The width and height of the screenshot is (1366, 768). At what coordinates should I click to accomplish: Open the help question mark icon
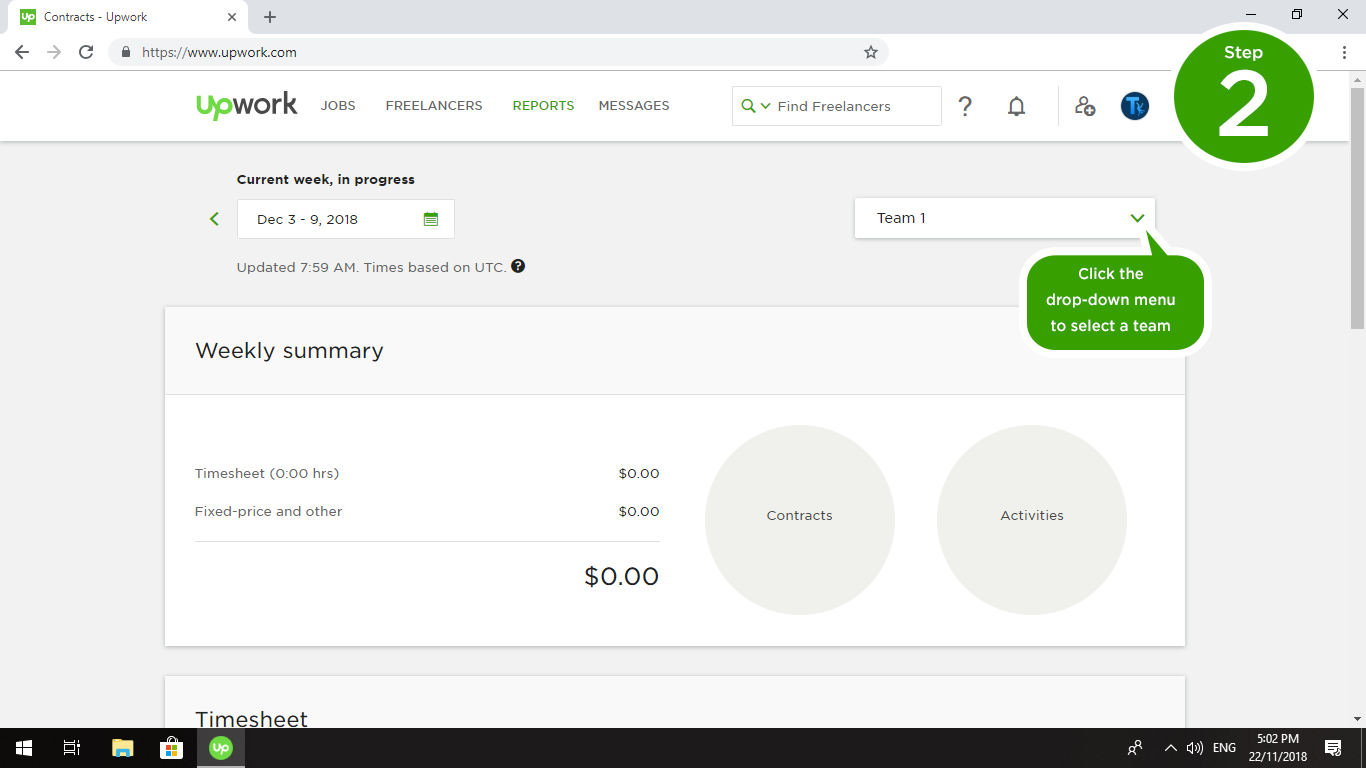965,106
